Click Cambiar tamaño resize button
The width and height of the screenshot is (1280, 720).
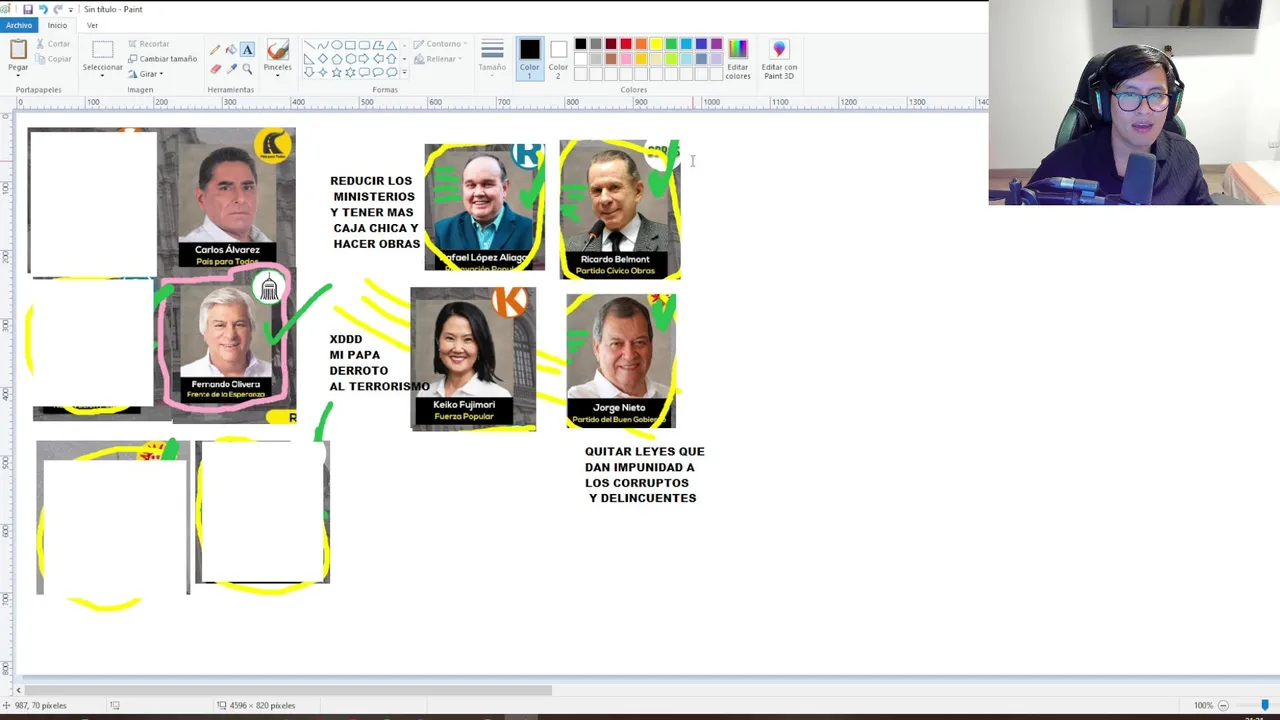[x=162, y=59]
